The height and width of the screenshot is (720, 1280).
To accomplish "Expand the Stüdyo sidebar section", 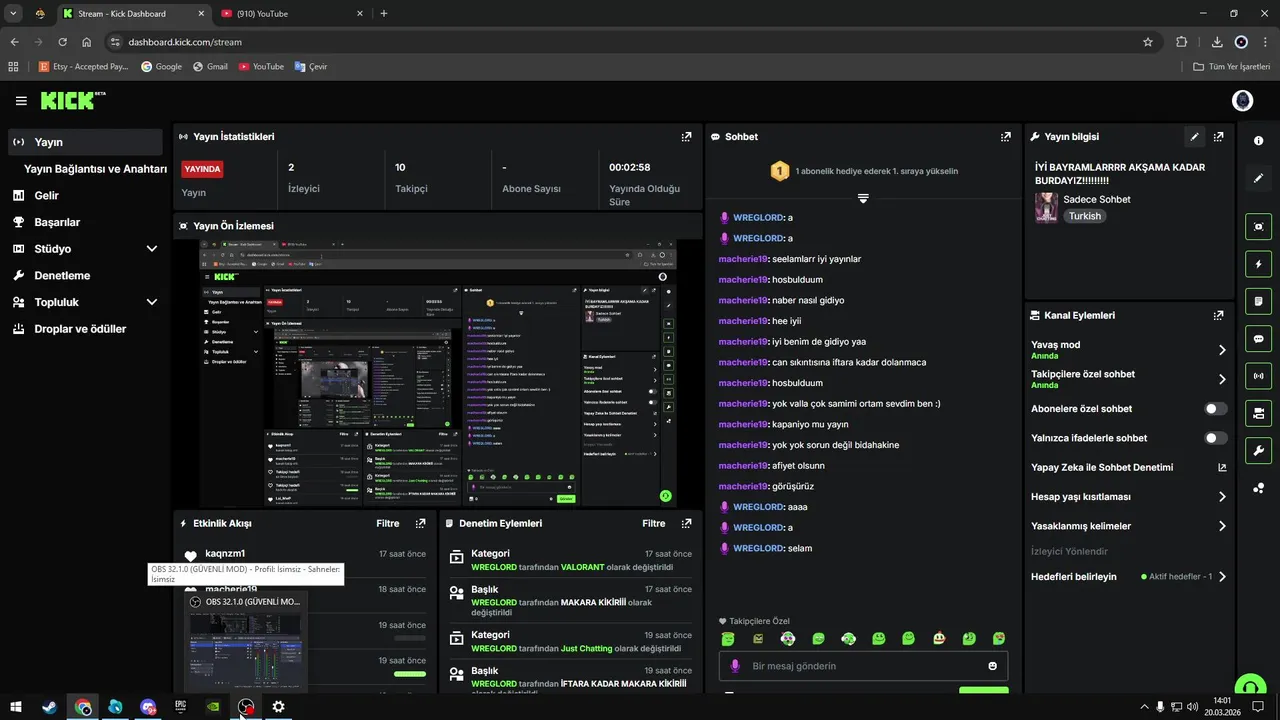I will point(152,249).
